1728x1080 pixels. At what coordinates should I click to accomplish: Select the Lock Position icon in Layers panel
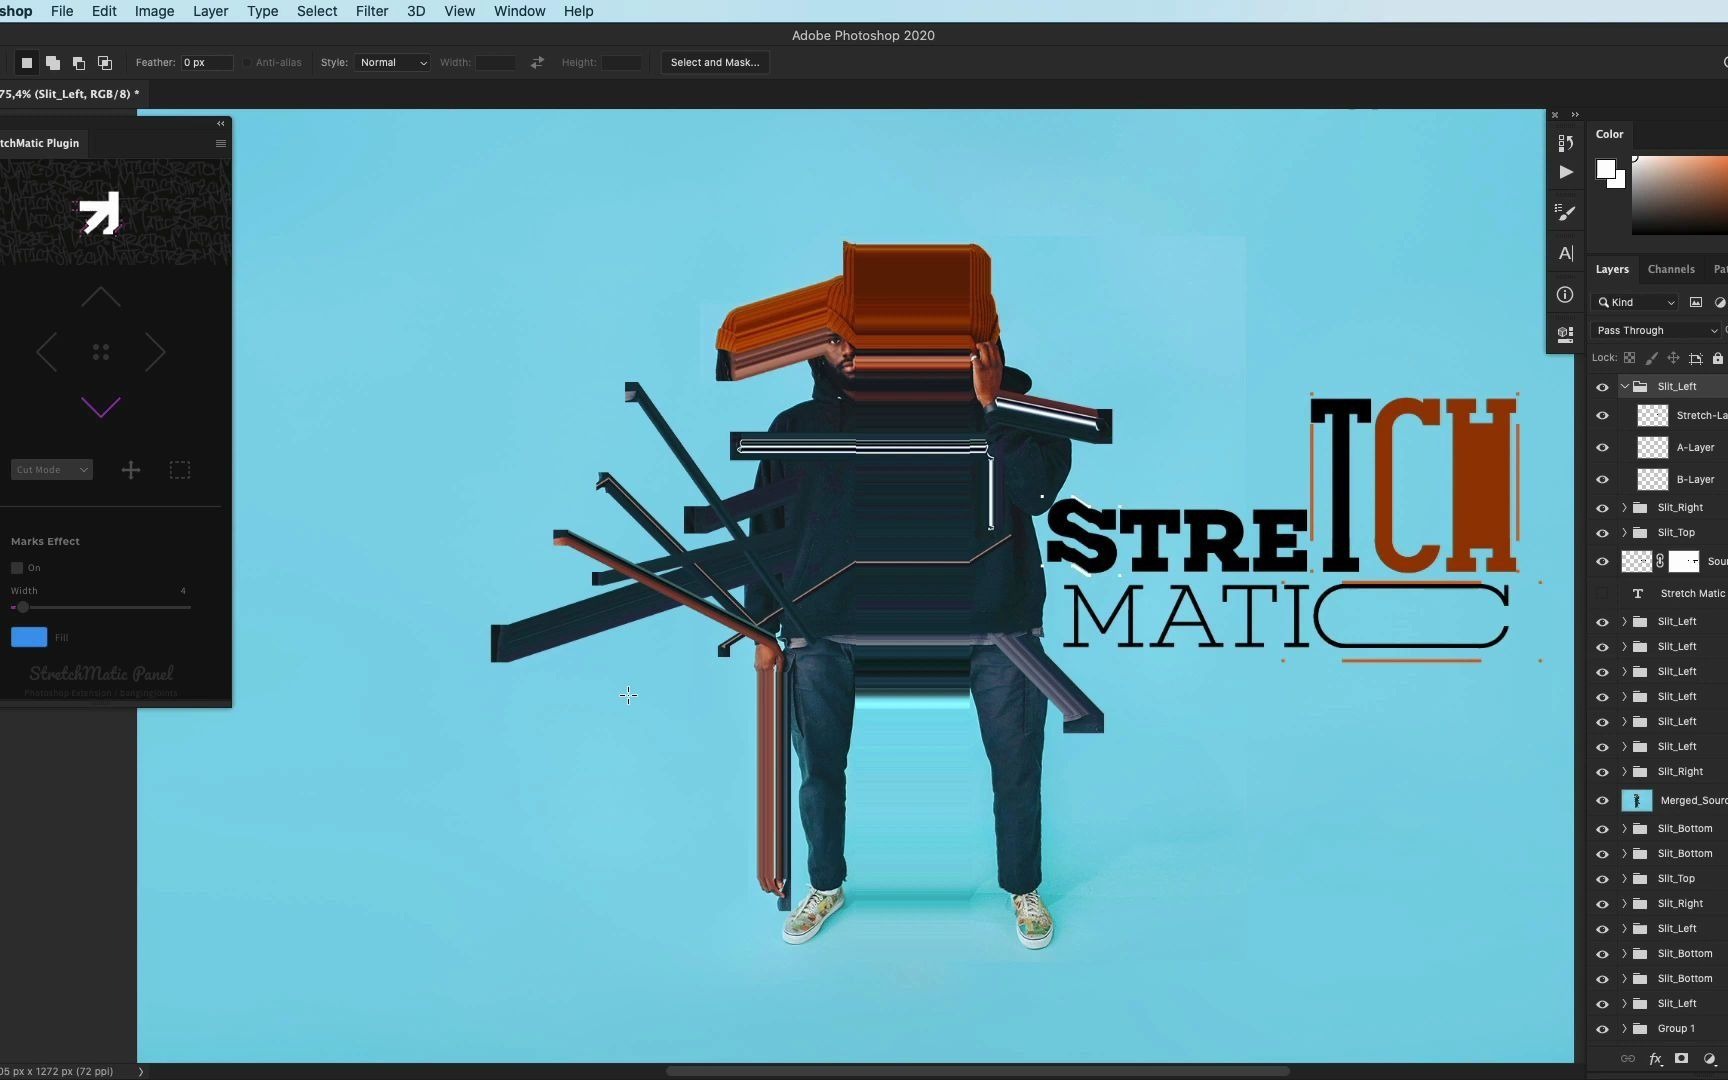tap(1673, 358)
